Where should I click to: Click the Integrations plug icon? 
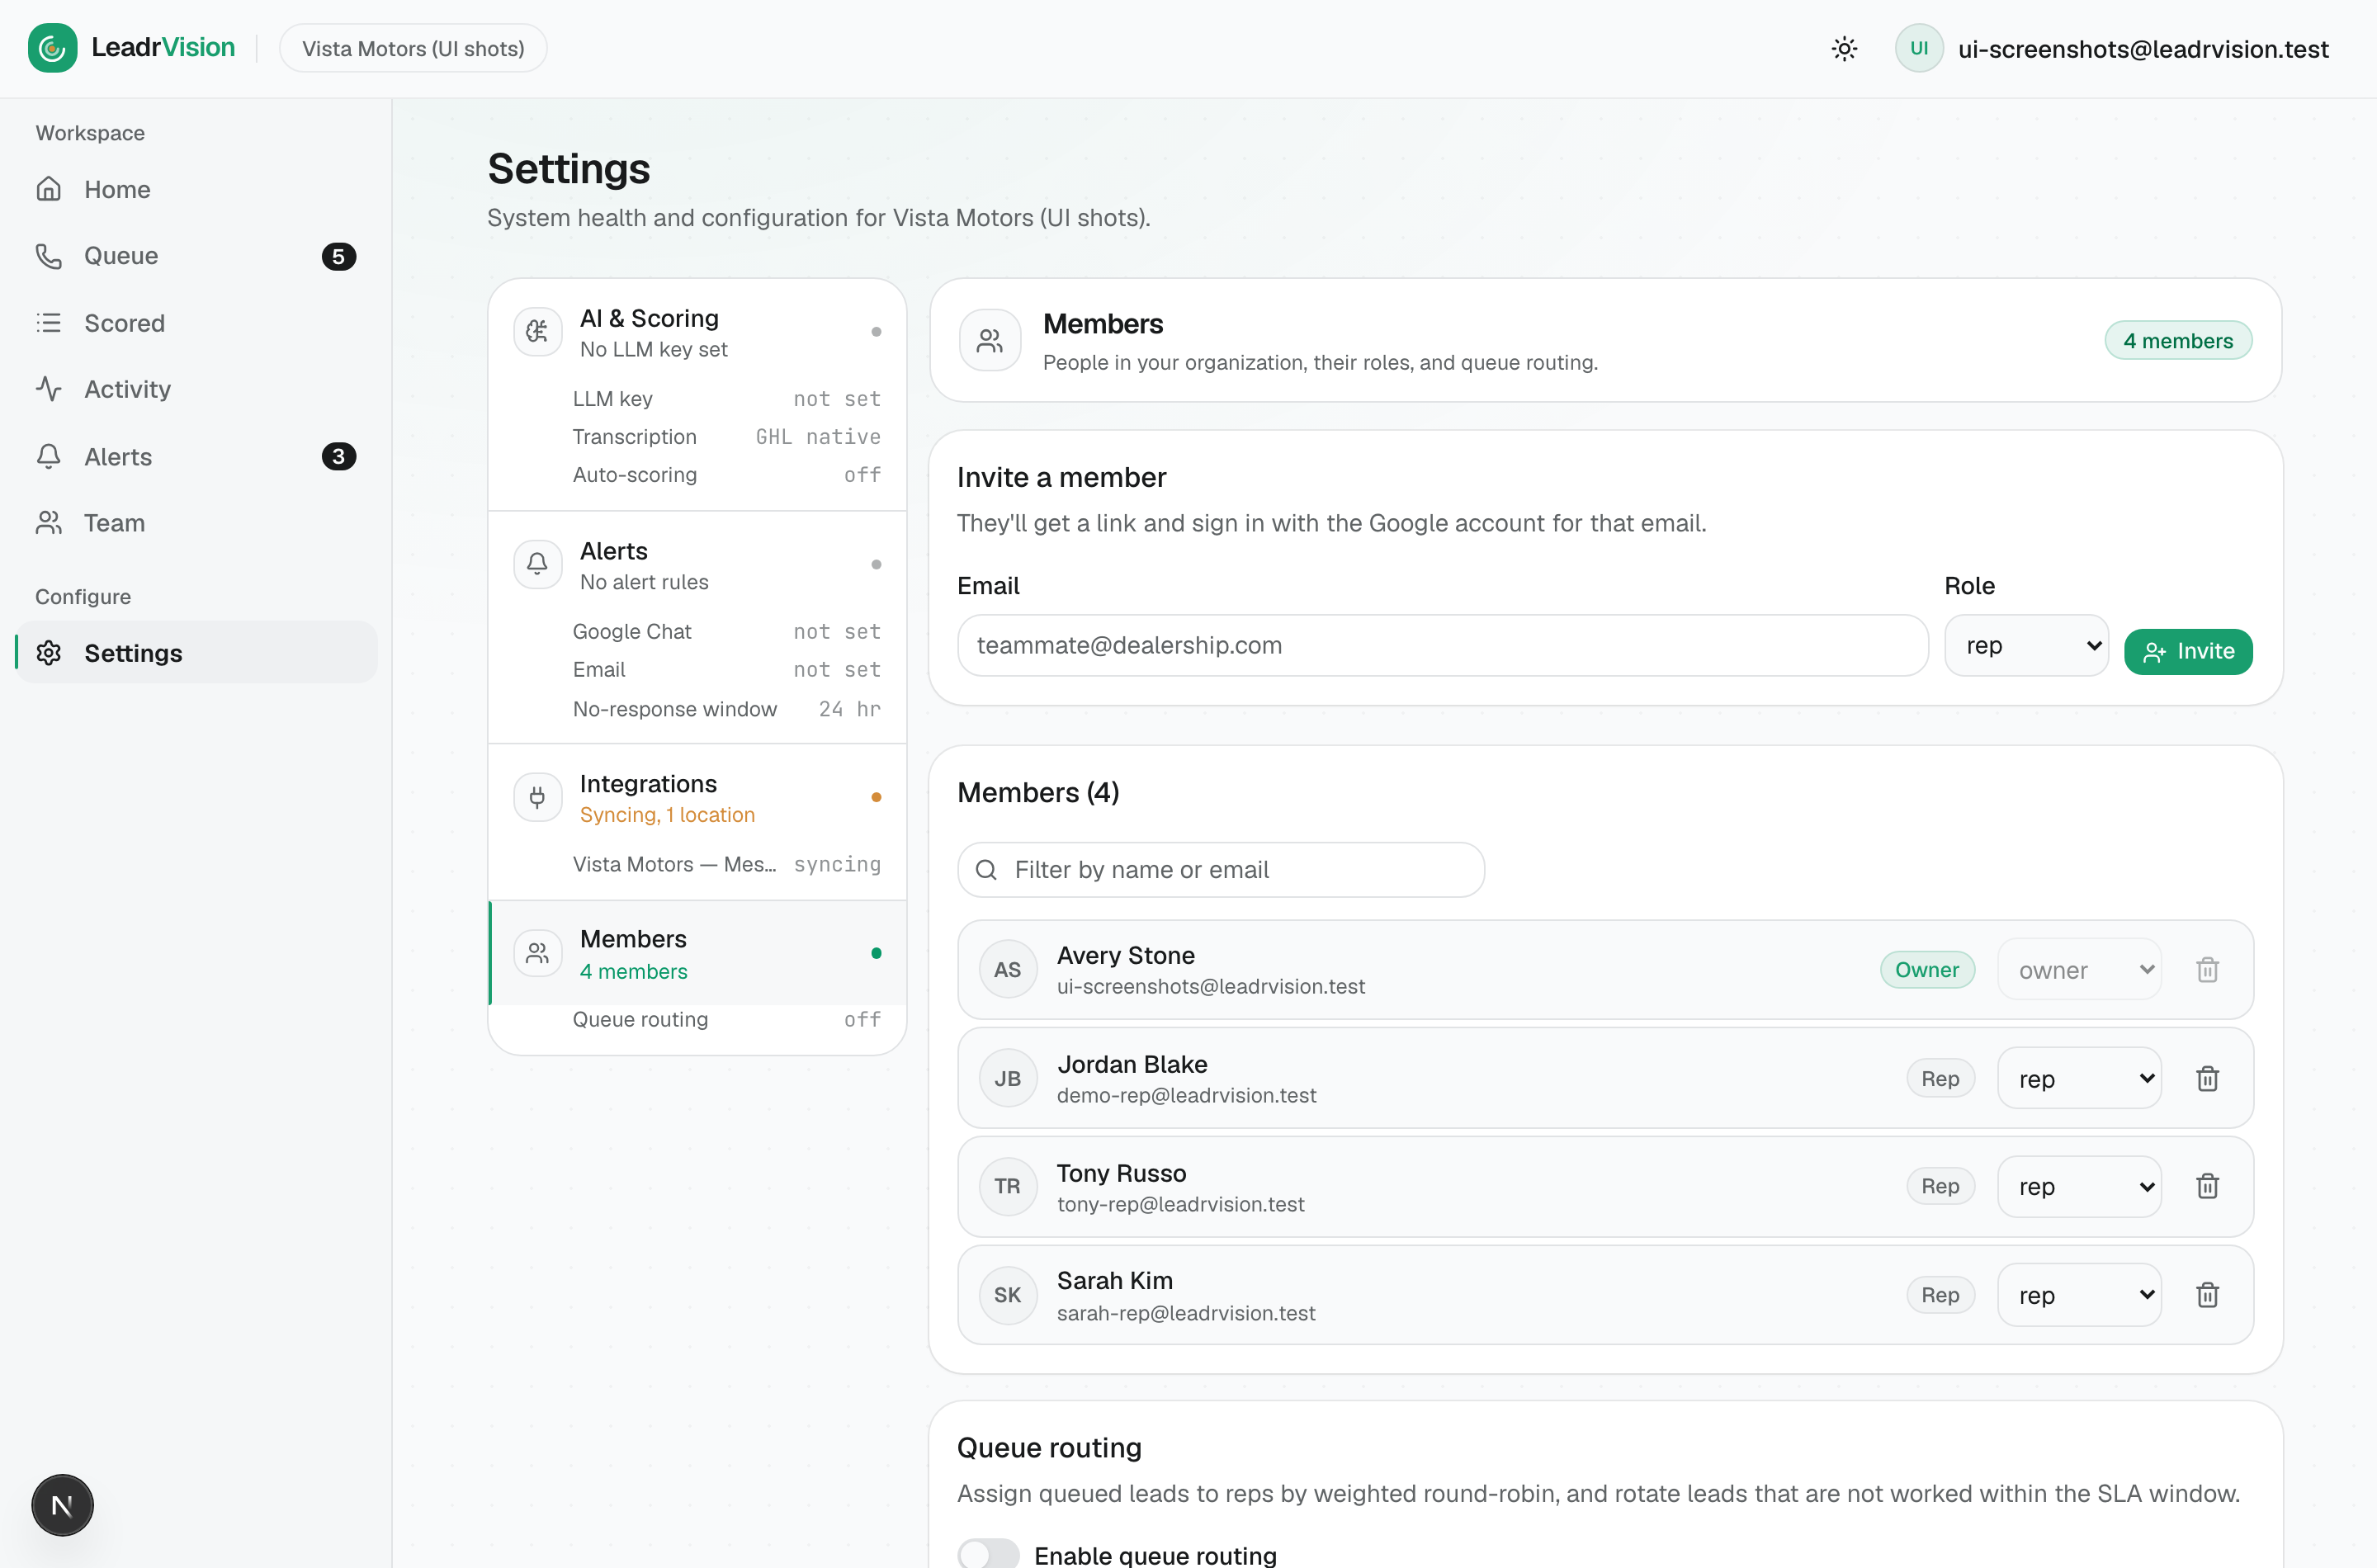(x=538, y=797)
